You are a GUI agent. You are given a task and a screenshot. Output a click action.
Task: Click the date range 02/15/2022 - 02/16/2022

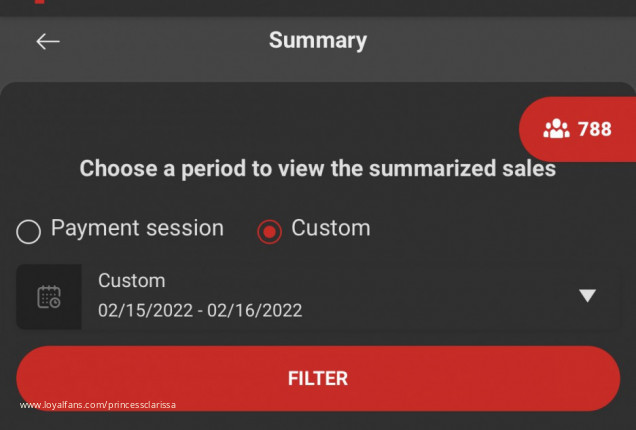pyautogui.click(x=200, y=311)
